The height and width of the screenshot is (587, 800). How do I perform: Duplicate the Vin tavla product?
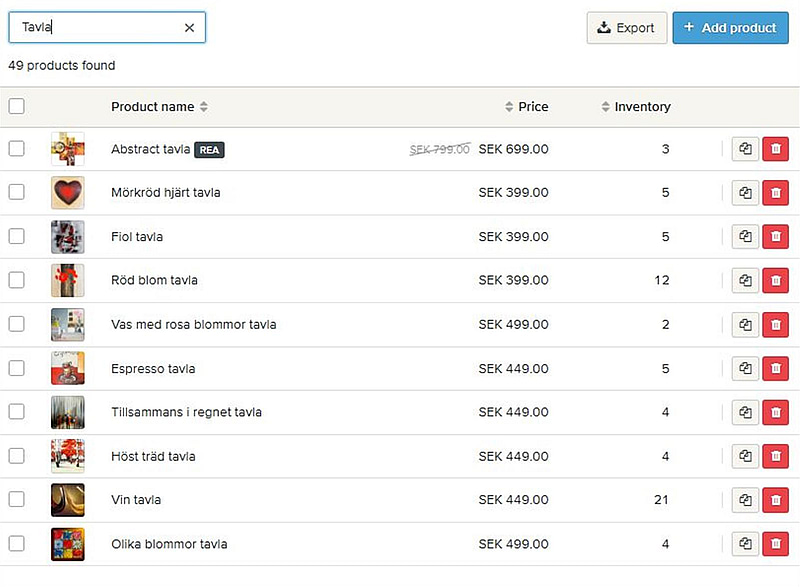click(x=745, y=500)
